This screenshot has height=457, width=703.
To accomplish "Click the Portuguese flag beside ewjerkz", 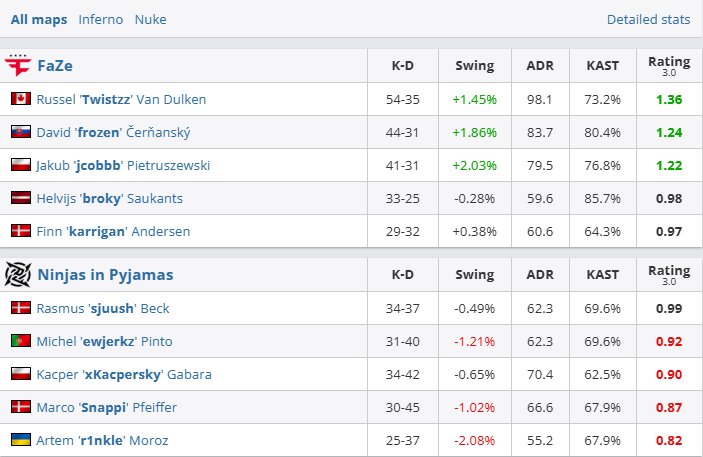I will pos(20,341).
